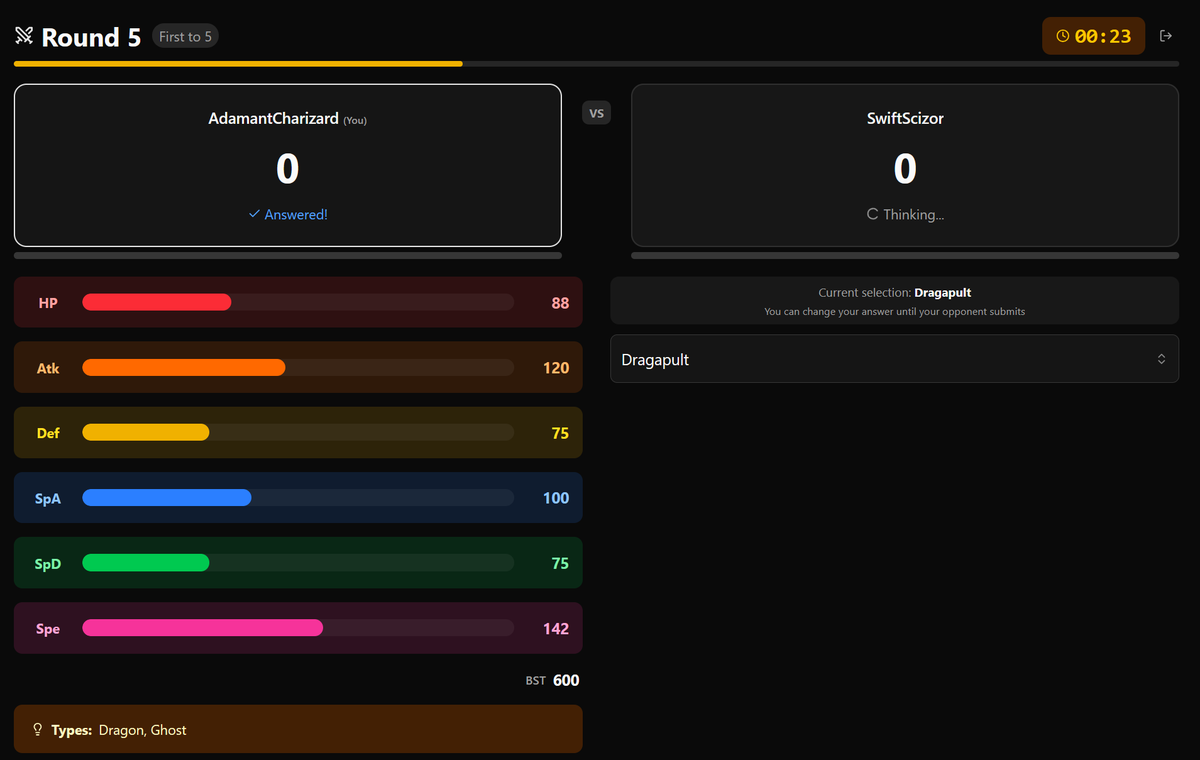Click the SpA value 100
Screen dimensions: 1200x760
[x=556, y=498]
